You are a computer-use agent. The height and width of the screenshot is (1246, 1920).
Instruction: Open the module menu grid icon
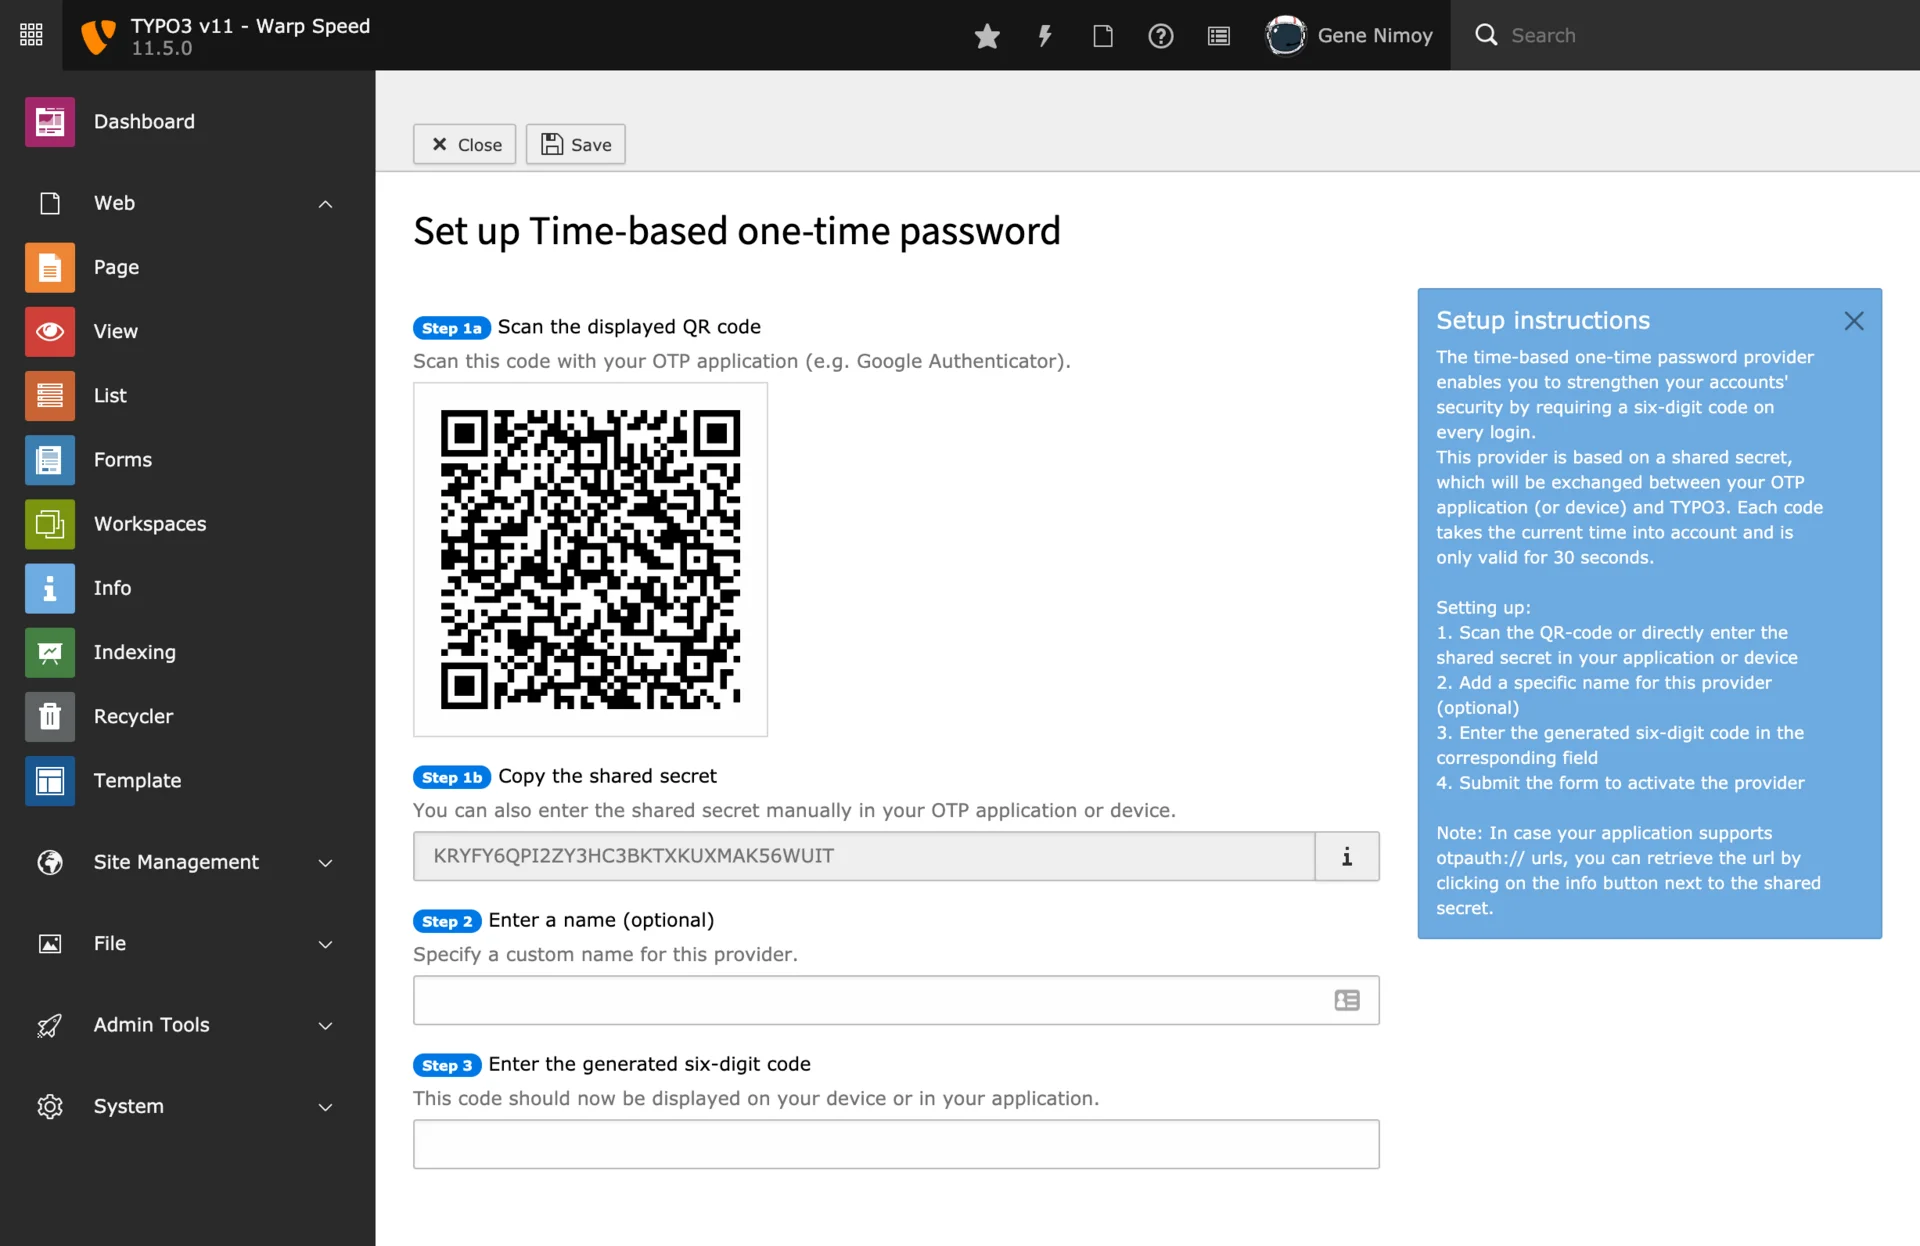click(x=30, y=33)
